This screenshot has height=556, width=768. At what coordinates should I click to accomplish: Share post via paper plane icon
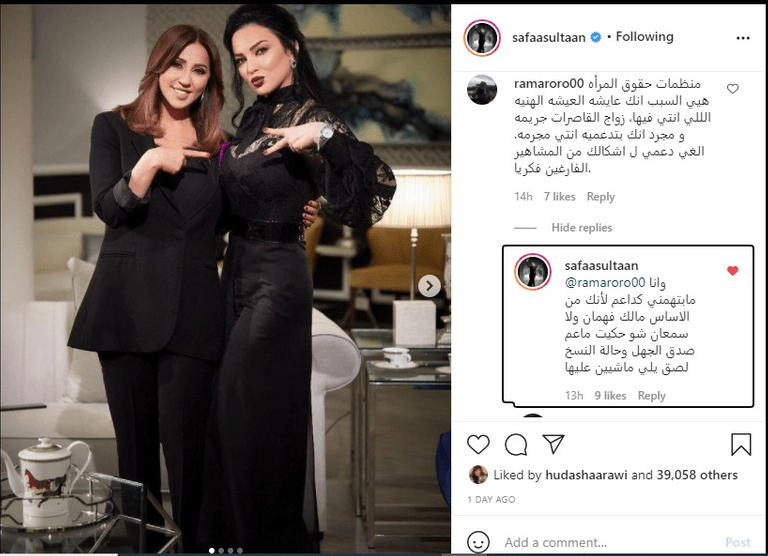click(x=554, y=444)
